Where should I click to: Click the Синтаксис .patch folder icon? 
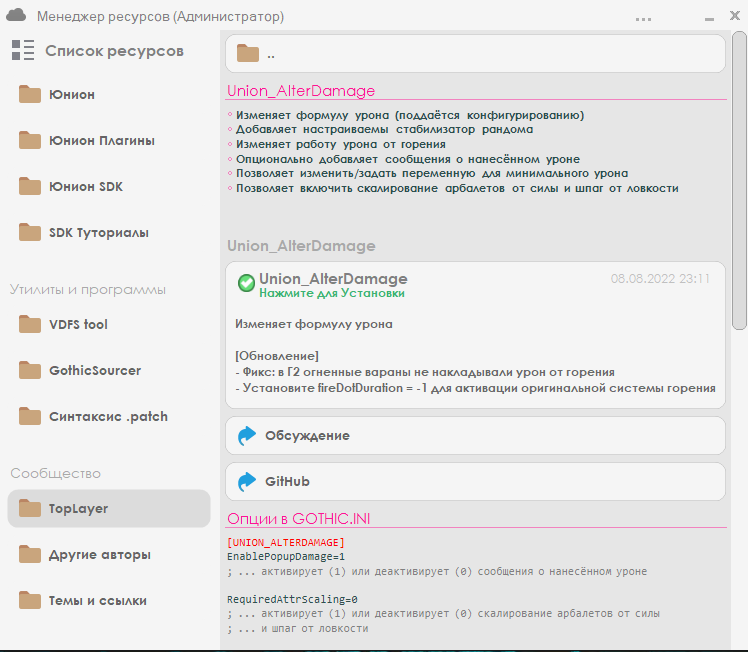click(x=30, y=416)
